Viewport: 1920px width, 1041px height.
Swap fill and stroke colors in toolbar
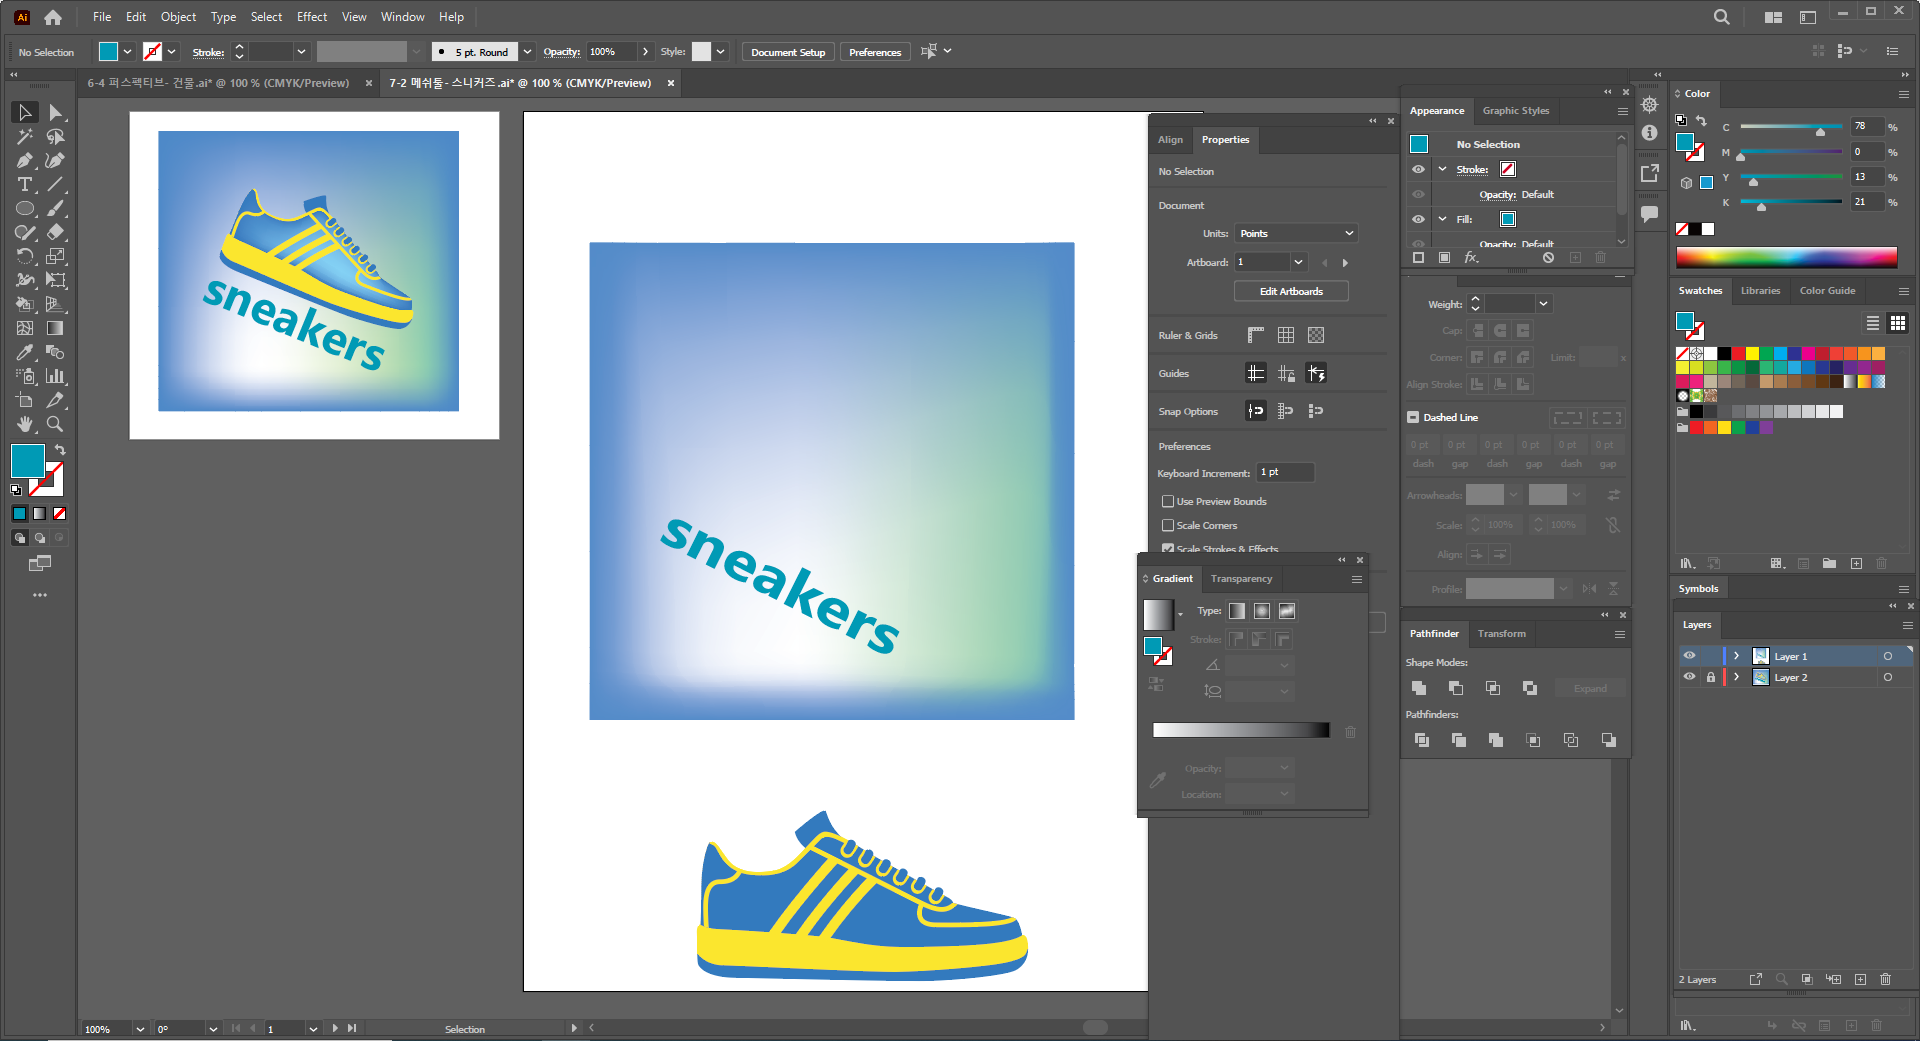coord(60,450)
